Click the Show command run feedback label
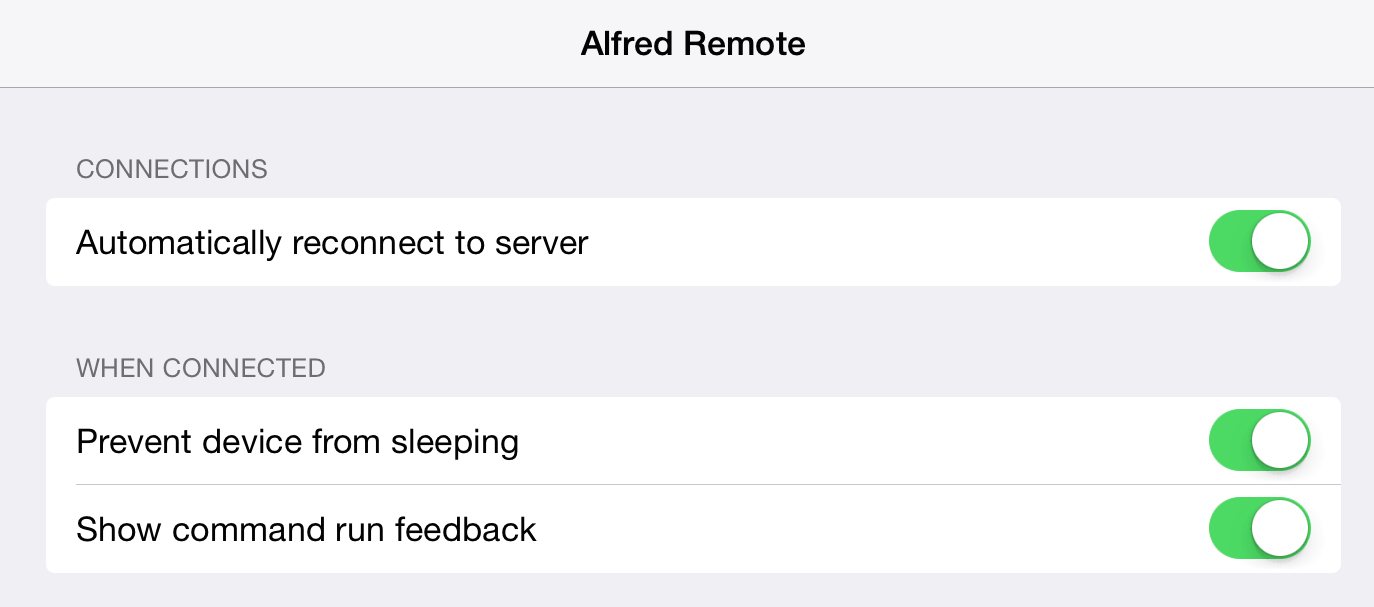Image resolution: width=1374 pixels, height=607 pixels. point(307,529)
